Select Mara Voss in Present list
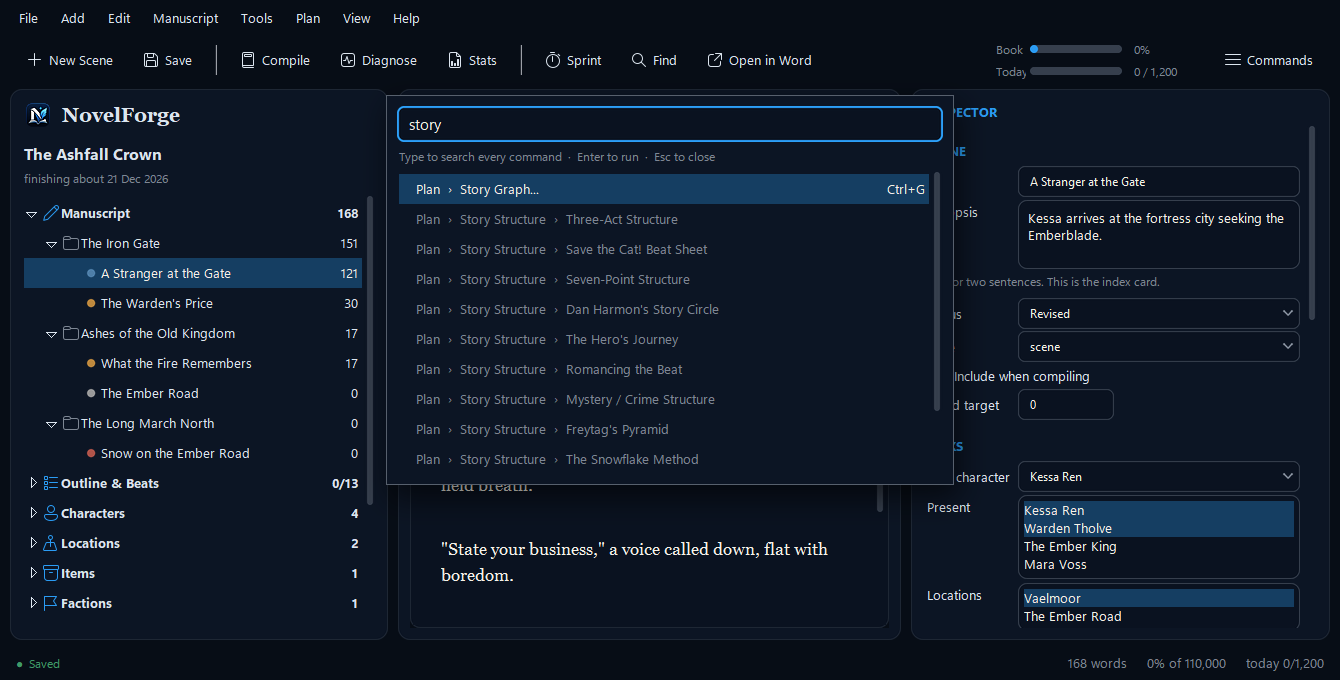 pyautogui.click(x=1159, y=565)
